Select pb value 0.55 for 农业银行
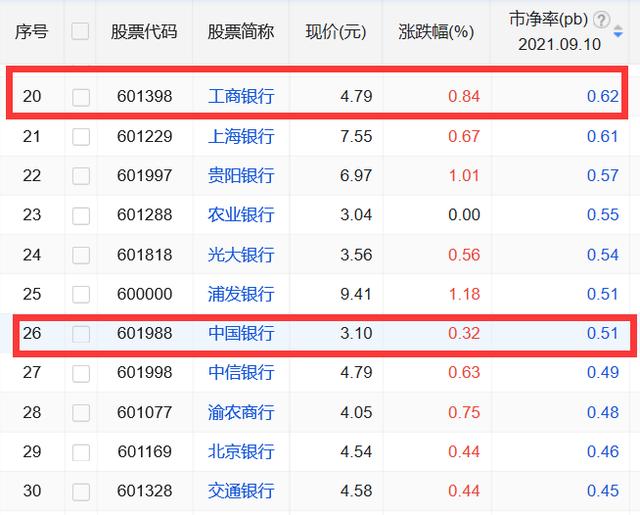This screenshot has height=515, width=640. [x=603, y=215]
